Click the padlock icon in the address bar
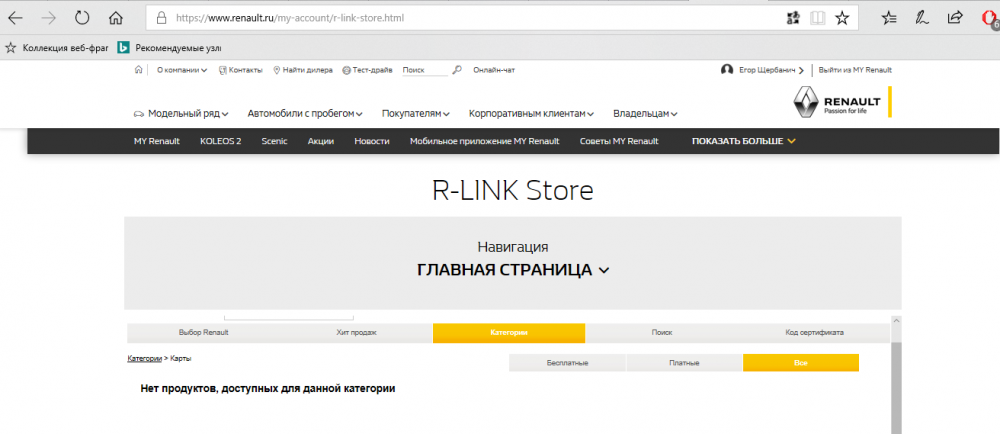The image size is (1000, 434). (161, 18)
